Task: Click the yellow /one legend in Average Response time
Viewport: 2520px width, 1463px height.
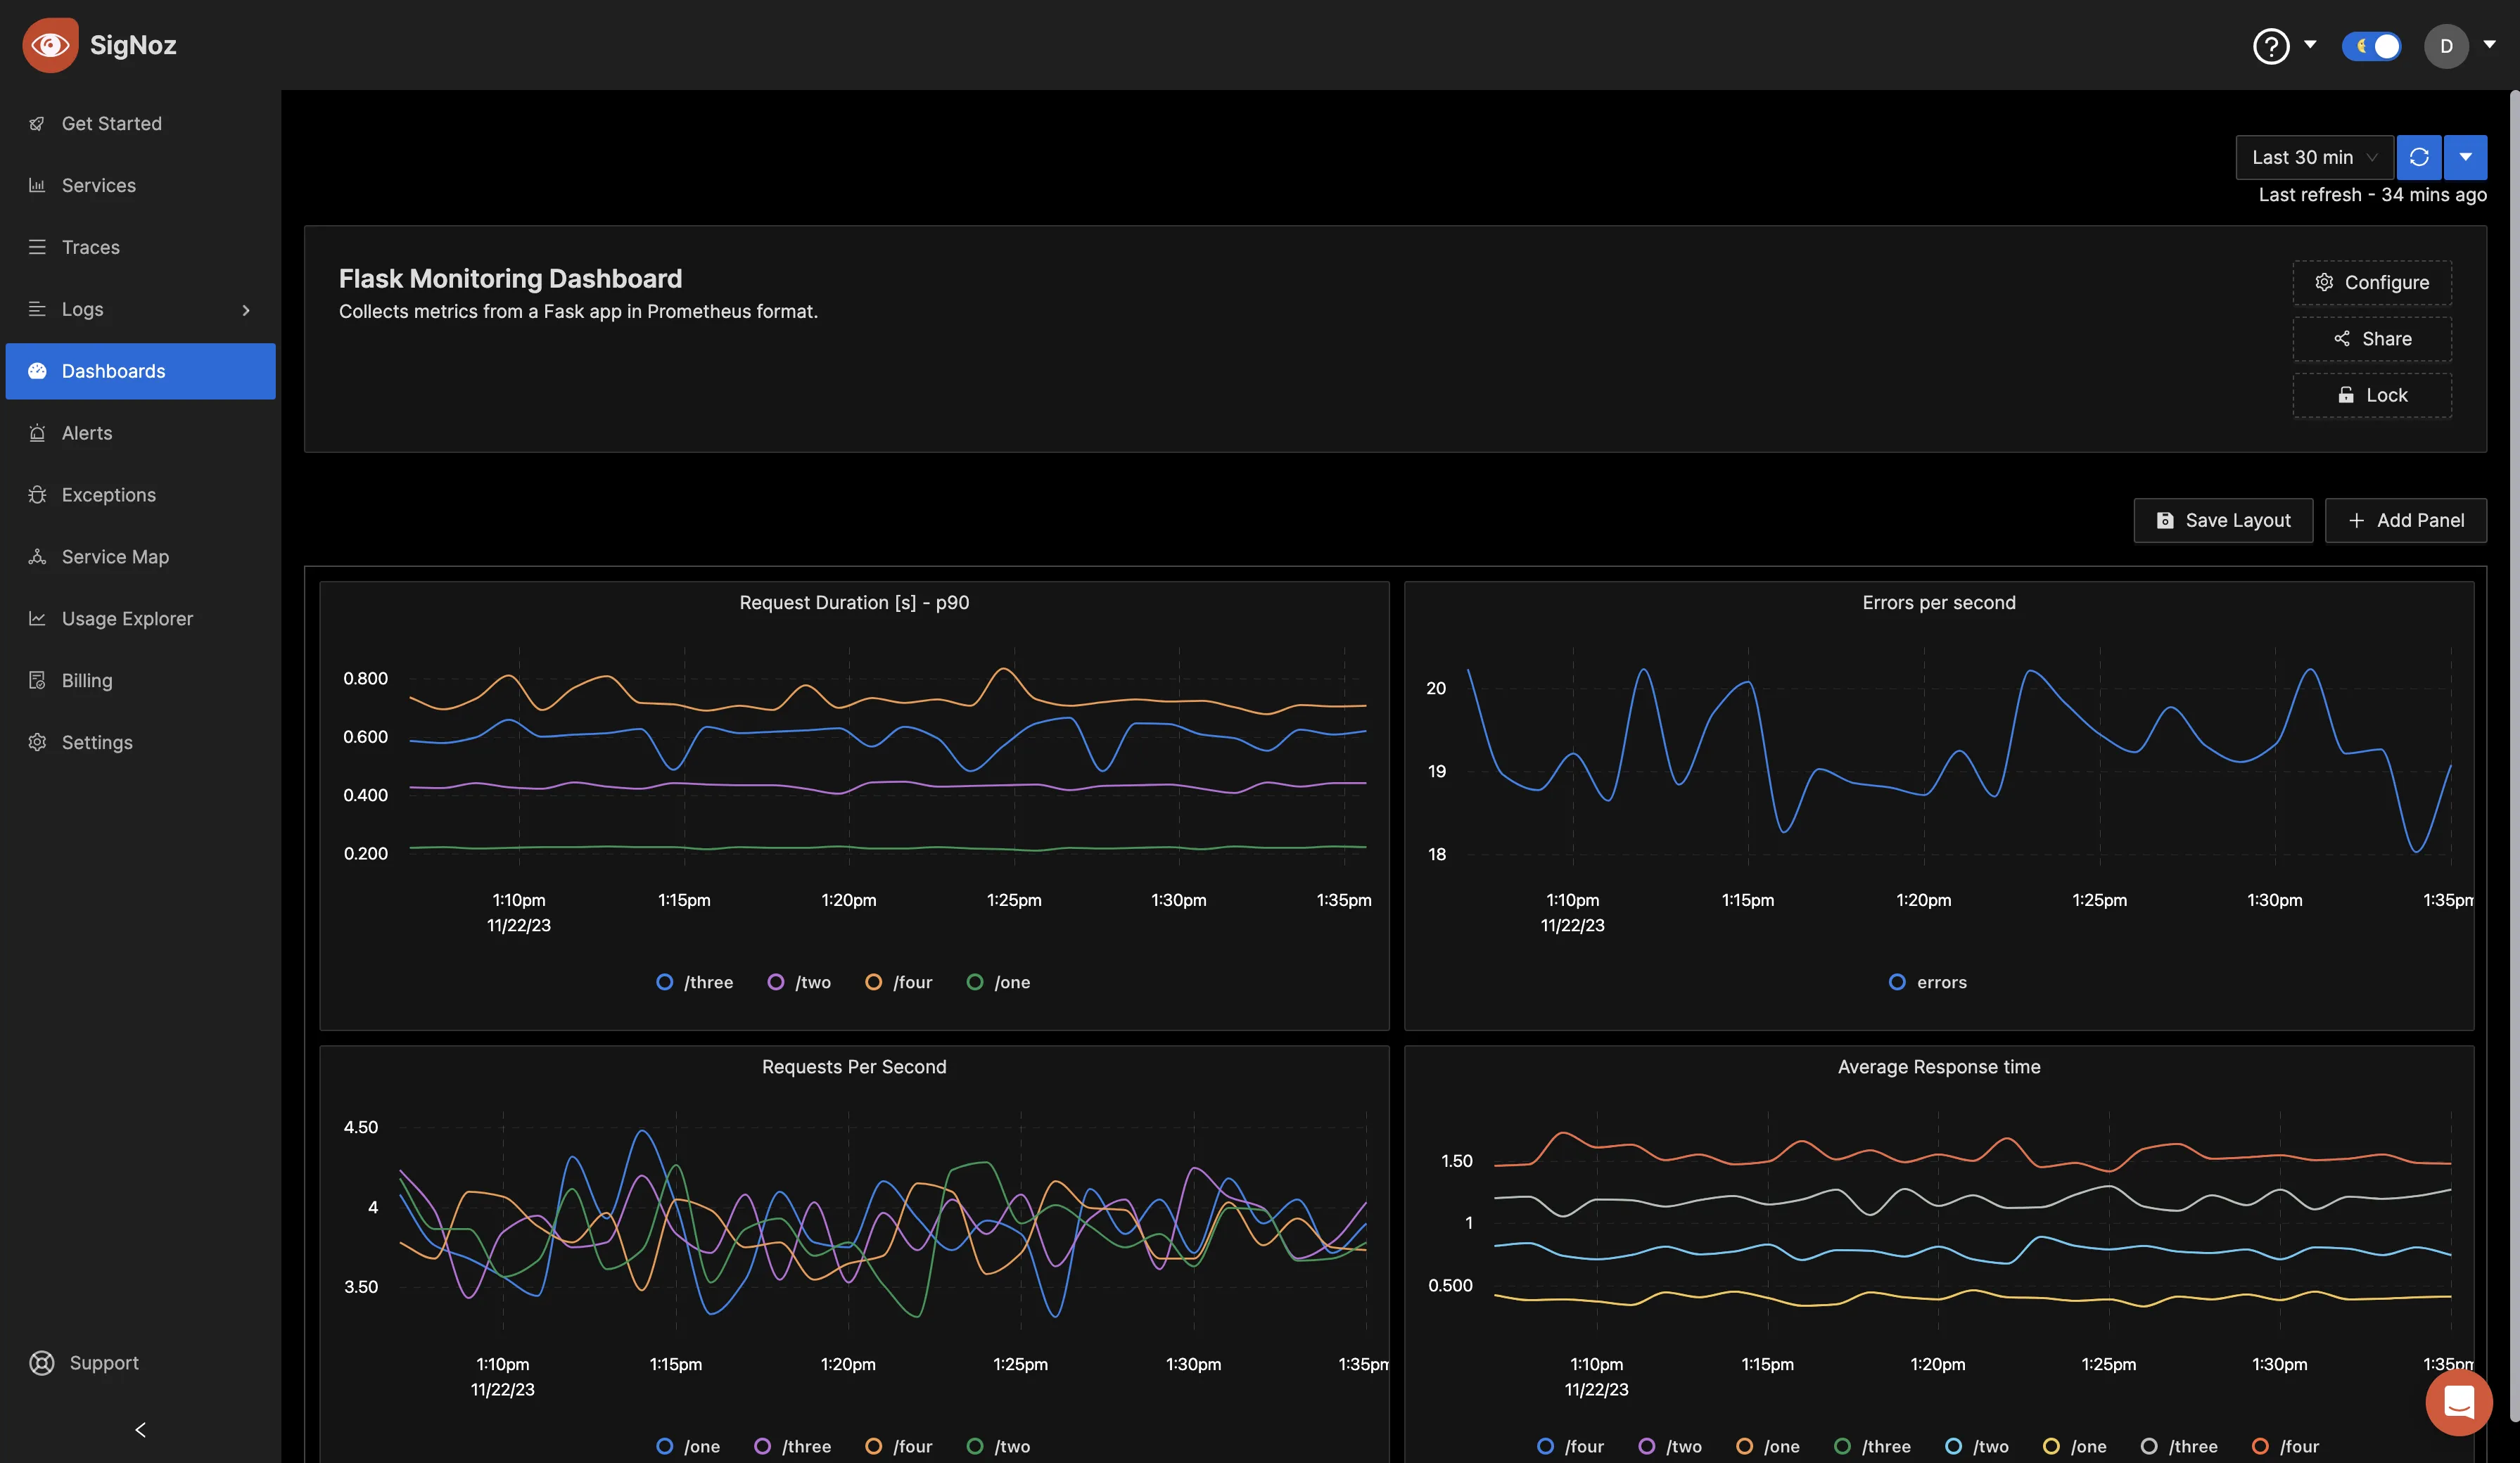Action: [2075, 1446]
